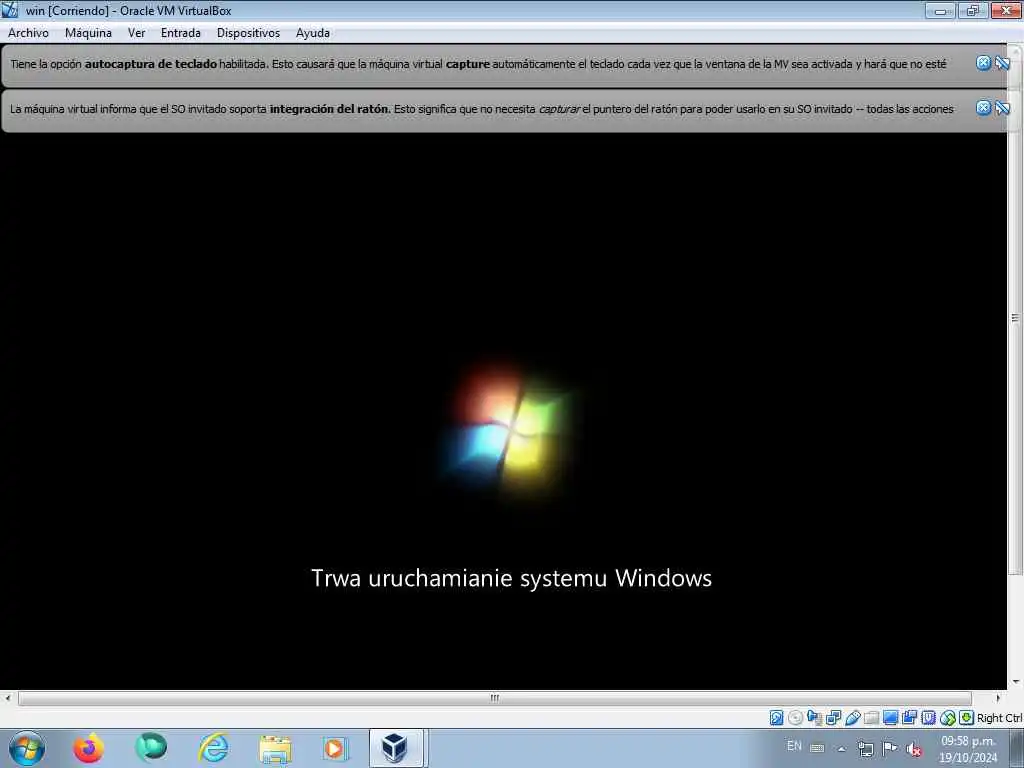Click the horizontal scrollbar thumb of VM view

tap(494, 698)
